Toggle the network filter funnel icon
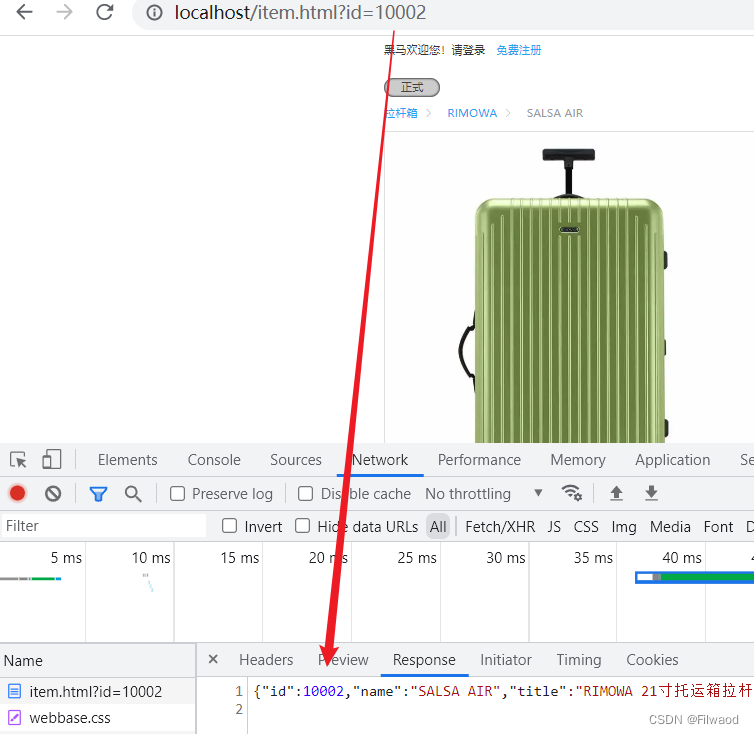Viewport: 754px width, 734px height. (x=99, y=494)
